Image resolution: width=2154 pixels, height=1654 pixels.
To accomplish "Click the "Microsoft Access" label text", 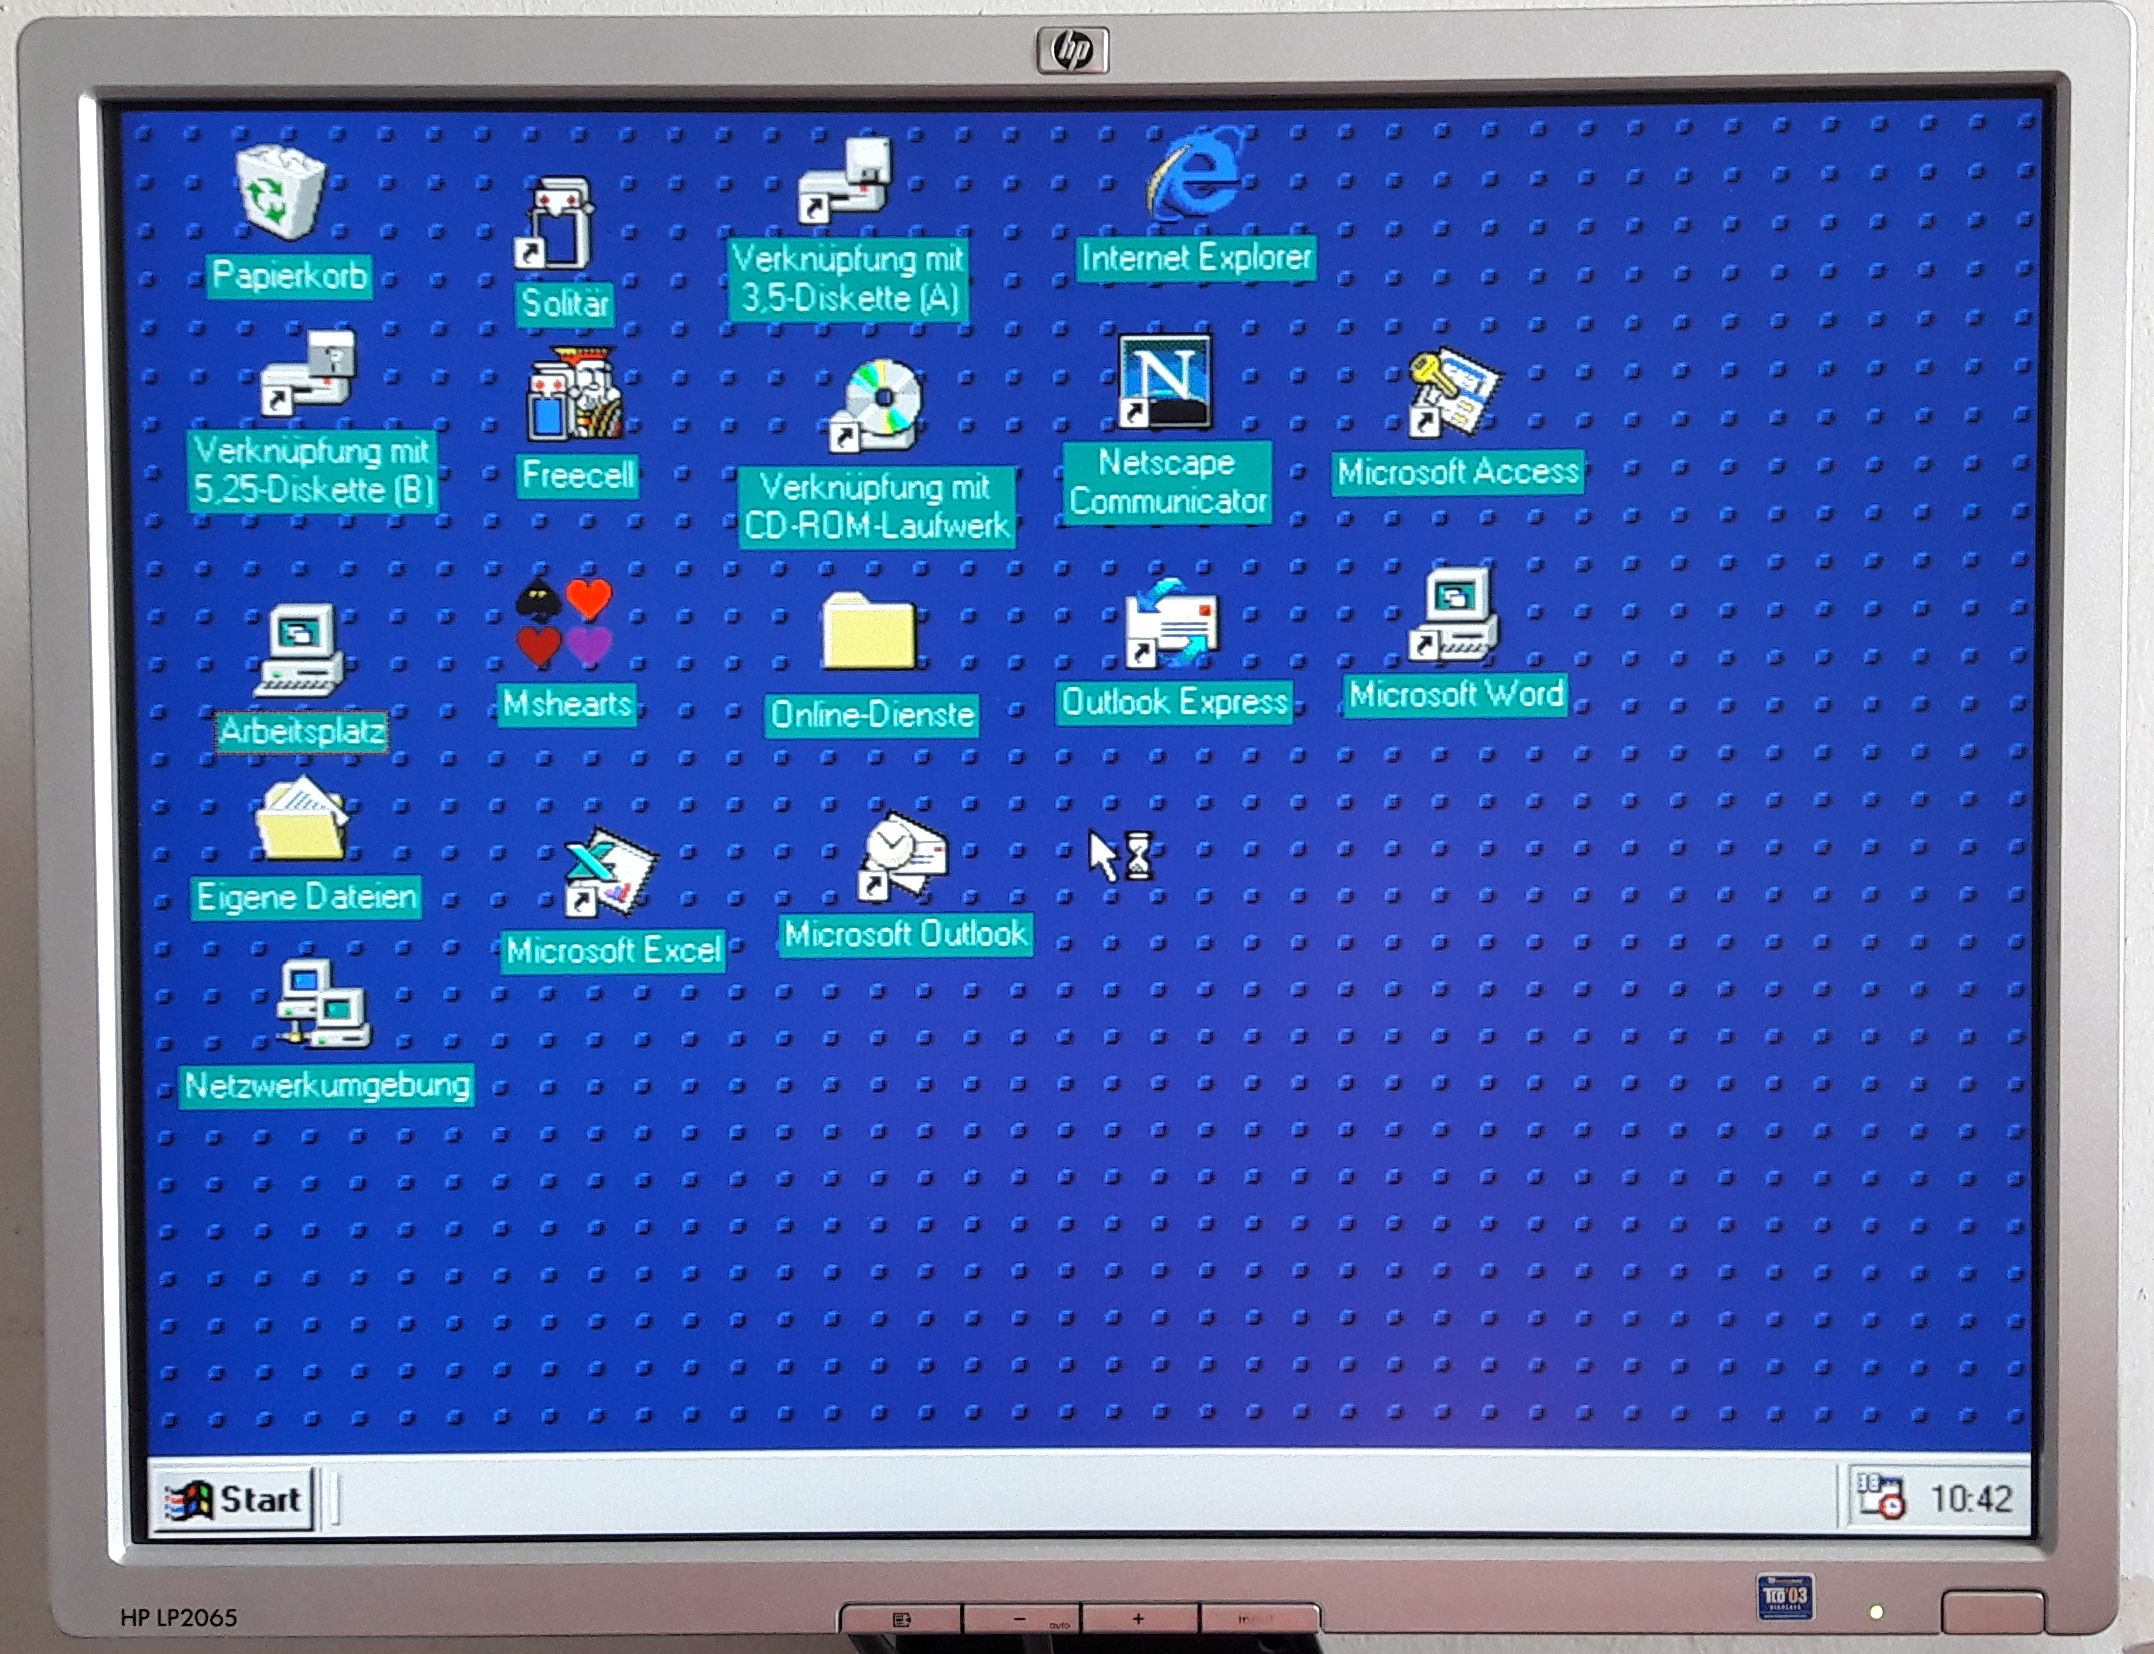I will pyautogui.click(x=1458, y=471).
